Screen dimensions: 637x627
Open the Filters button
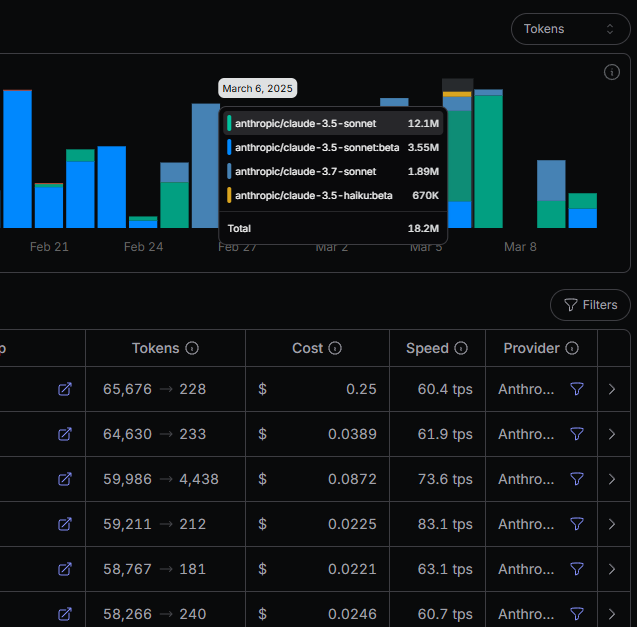coord(590,305)
